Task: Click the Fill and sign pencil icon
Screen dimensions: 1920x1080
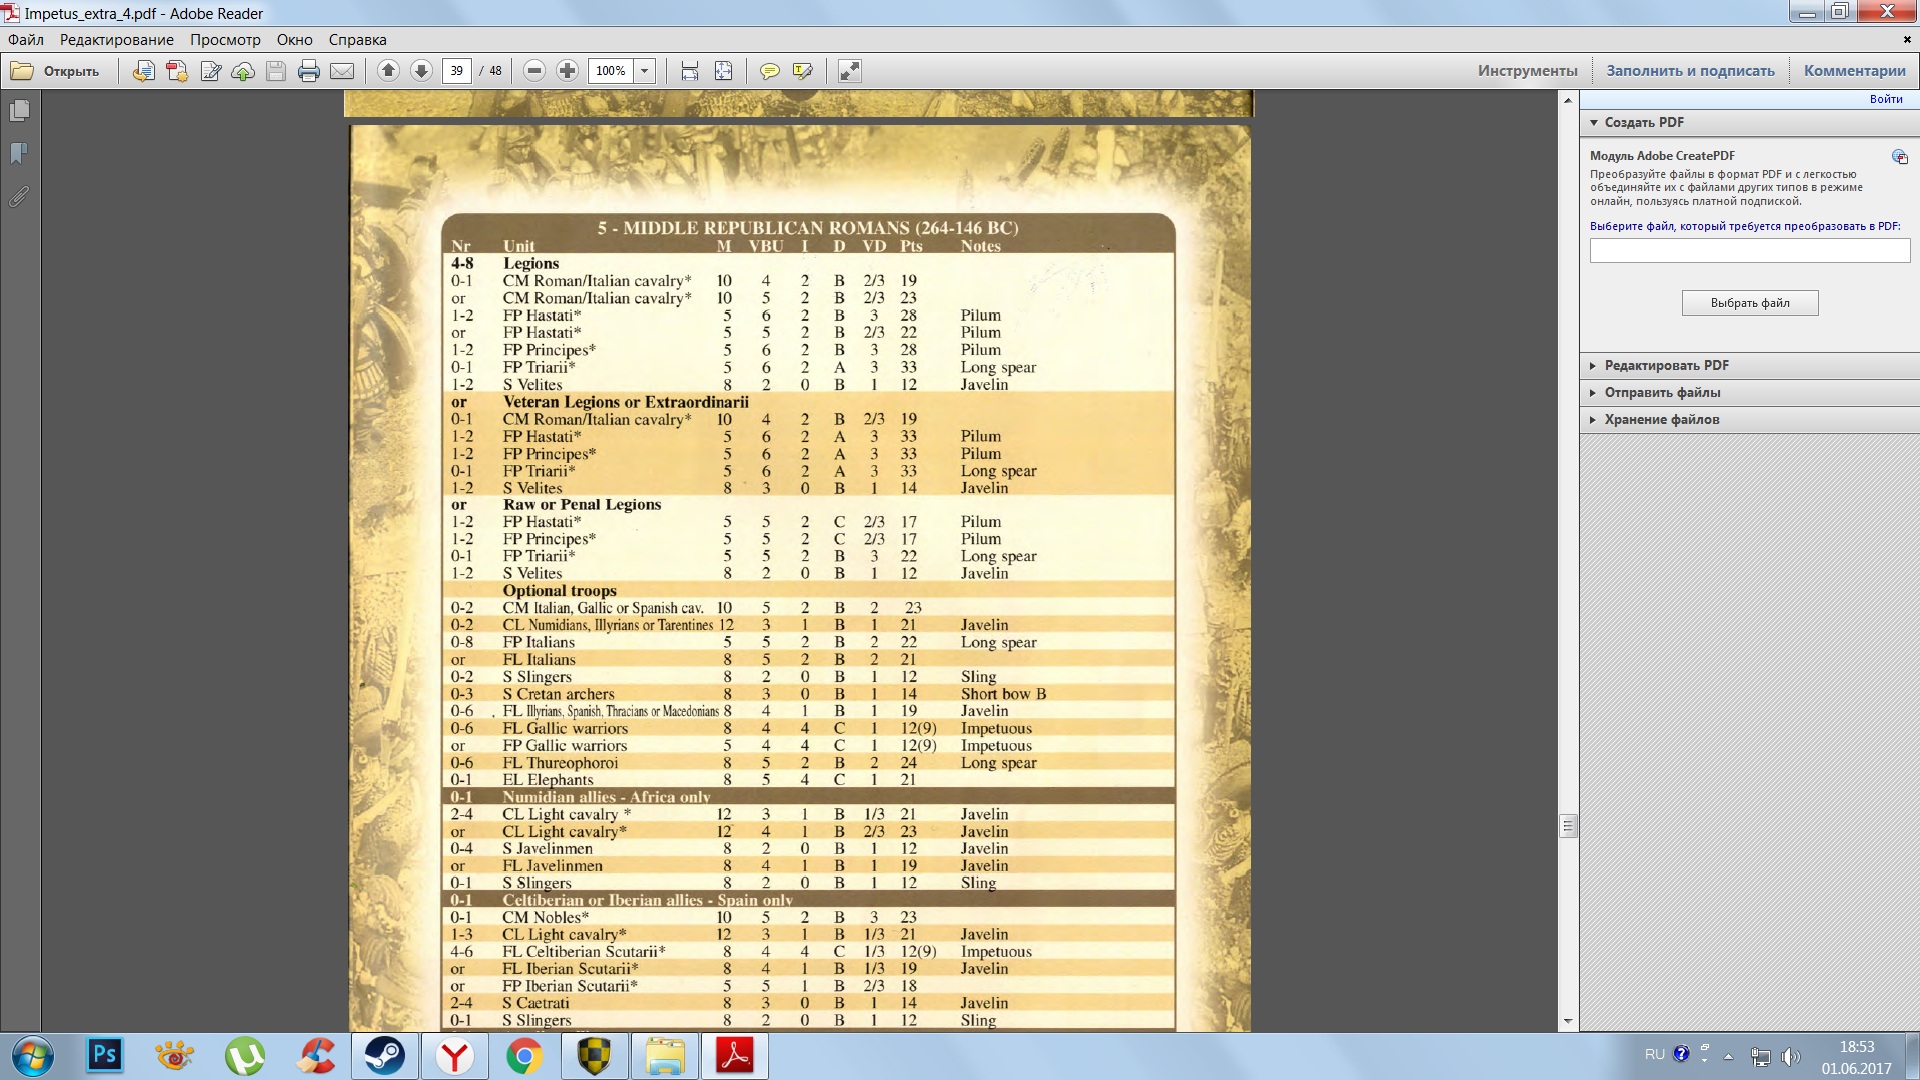Action: pyautogui.click(x=210, y=71)
